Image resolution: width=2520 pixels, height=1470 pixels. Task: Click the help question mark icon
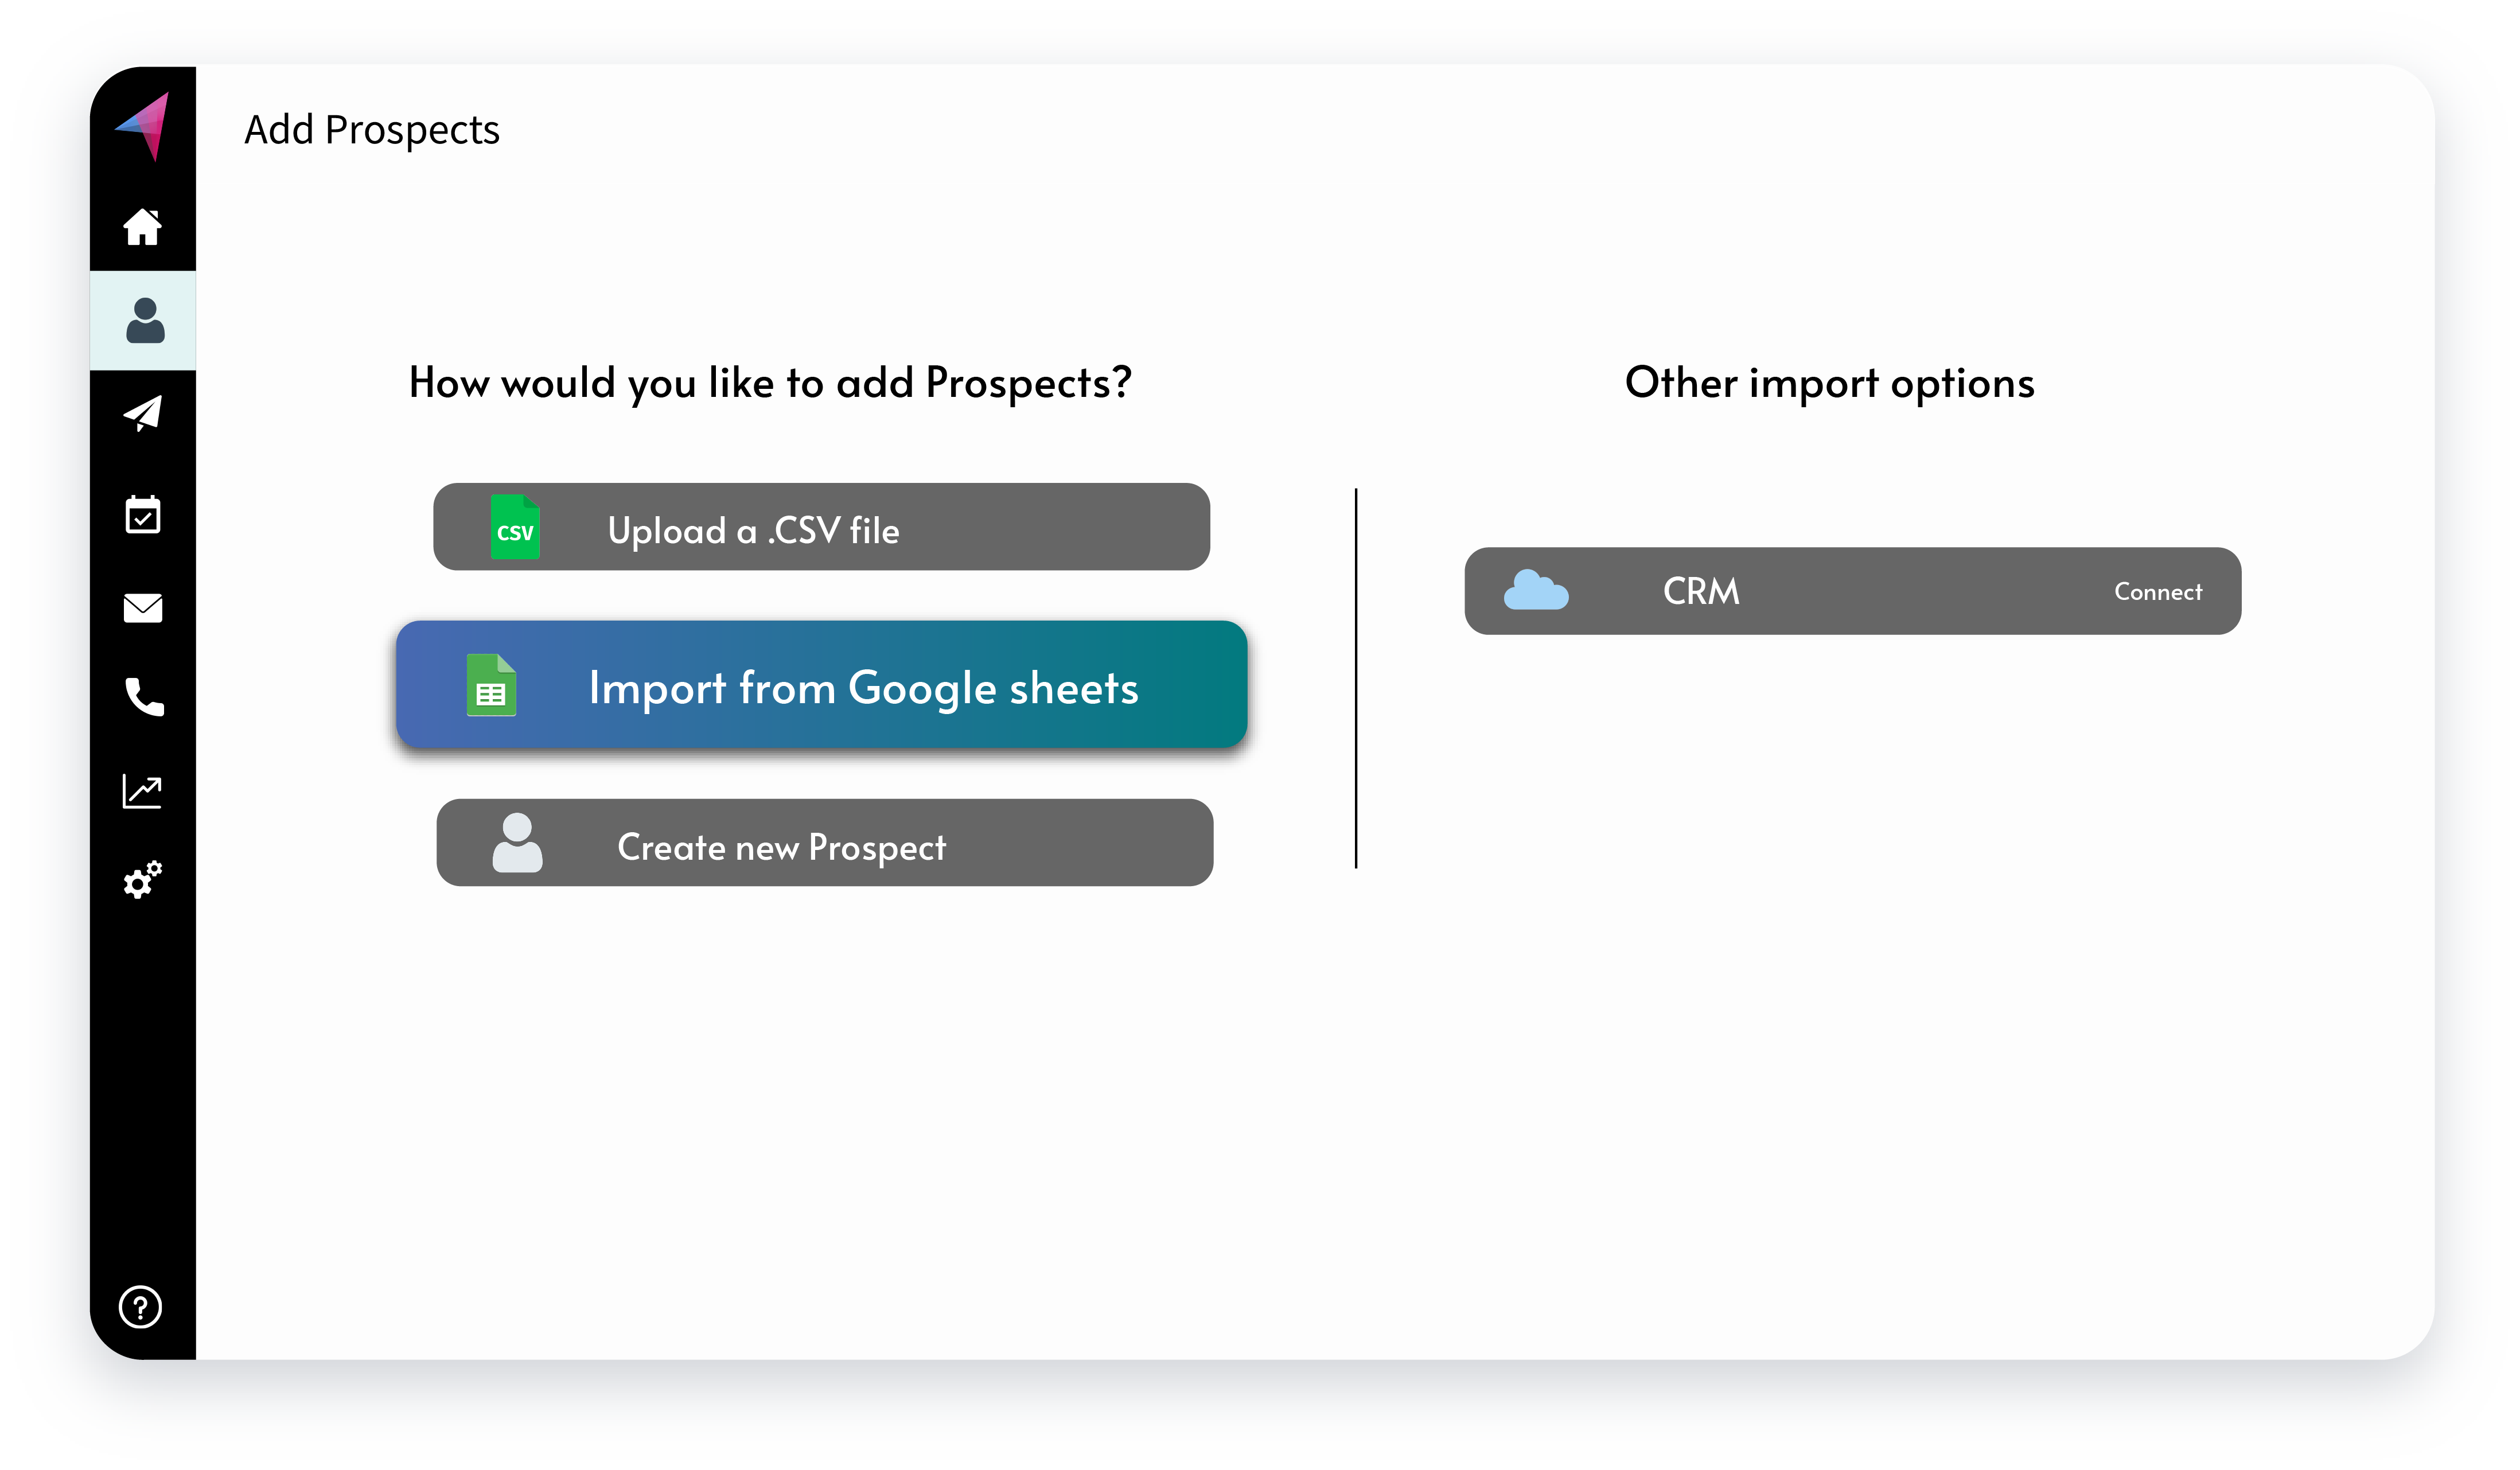point(141,1306)
